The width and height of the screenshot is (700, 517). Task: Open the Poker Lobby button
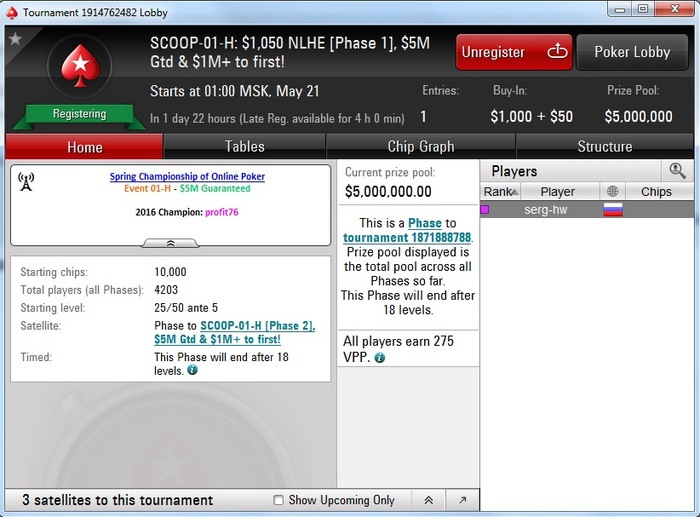(632, 52)
